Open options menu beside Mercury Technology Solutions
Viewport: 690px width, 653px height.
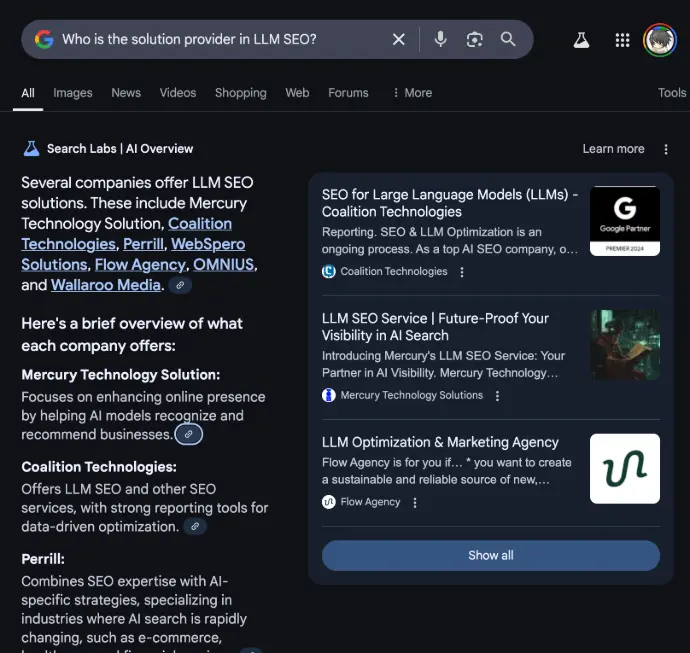(x=497, y=396)
